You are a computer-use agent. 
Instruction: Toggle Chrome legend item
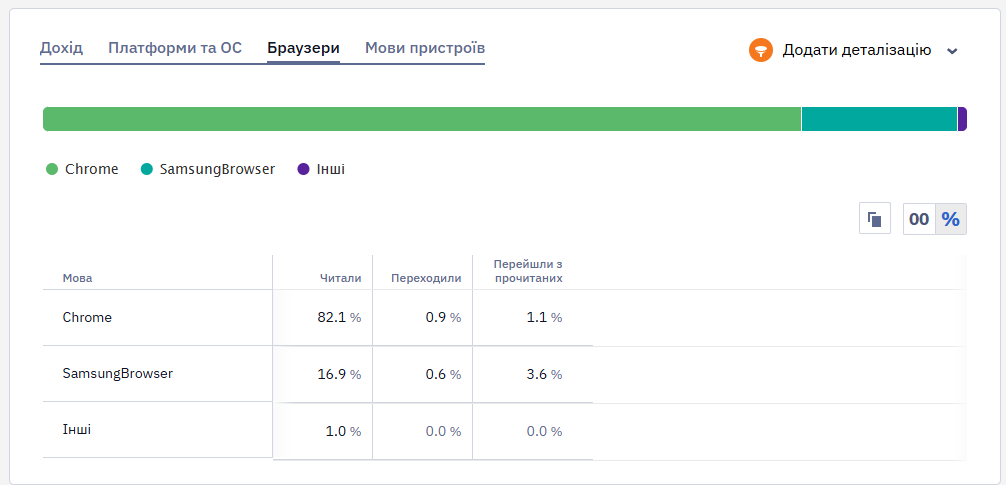(x=83, y=169)
